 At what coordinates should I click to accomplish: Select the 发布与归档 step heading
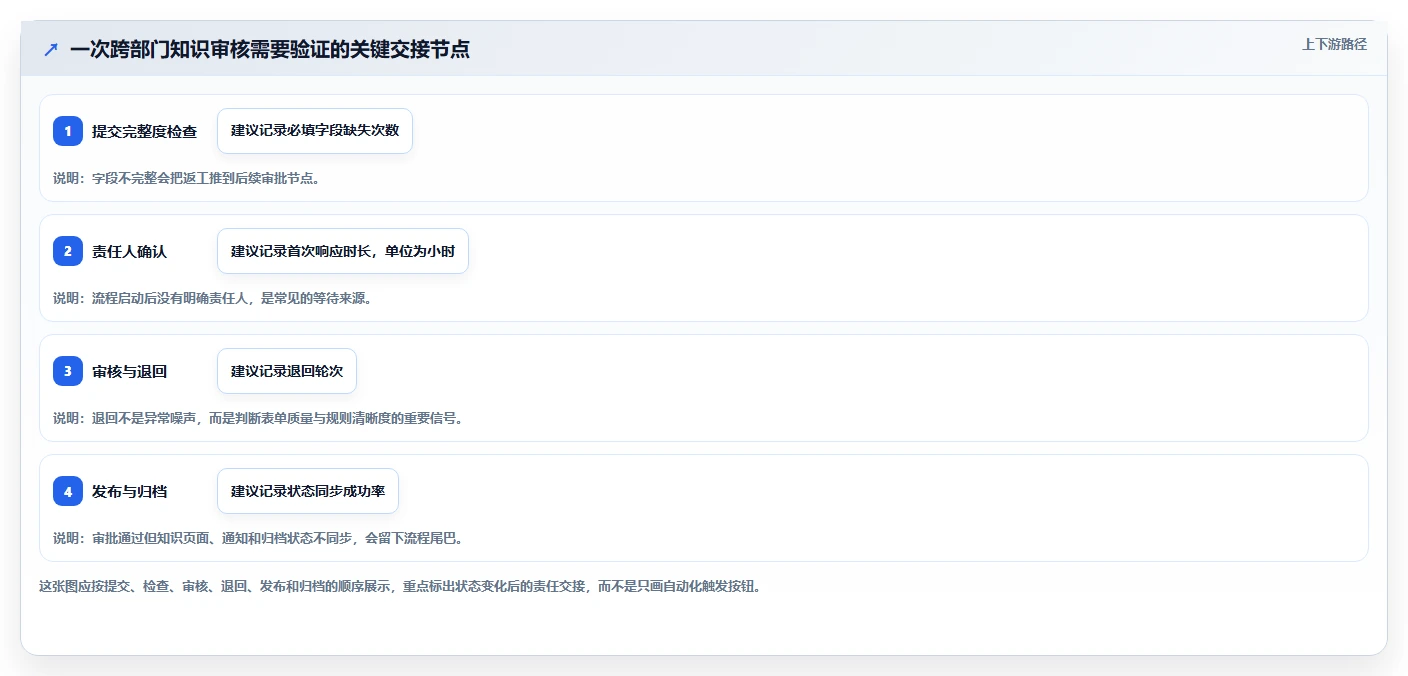pyautogui.click(x=129, y=491)
